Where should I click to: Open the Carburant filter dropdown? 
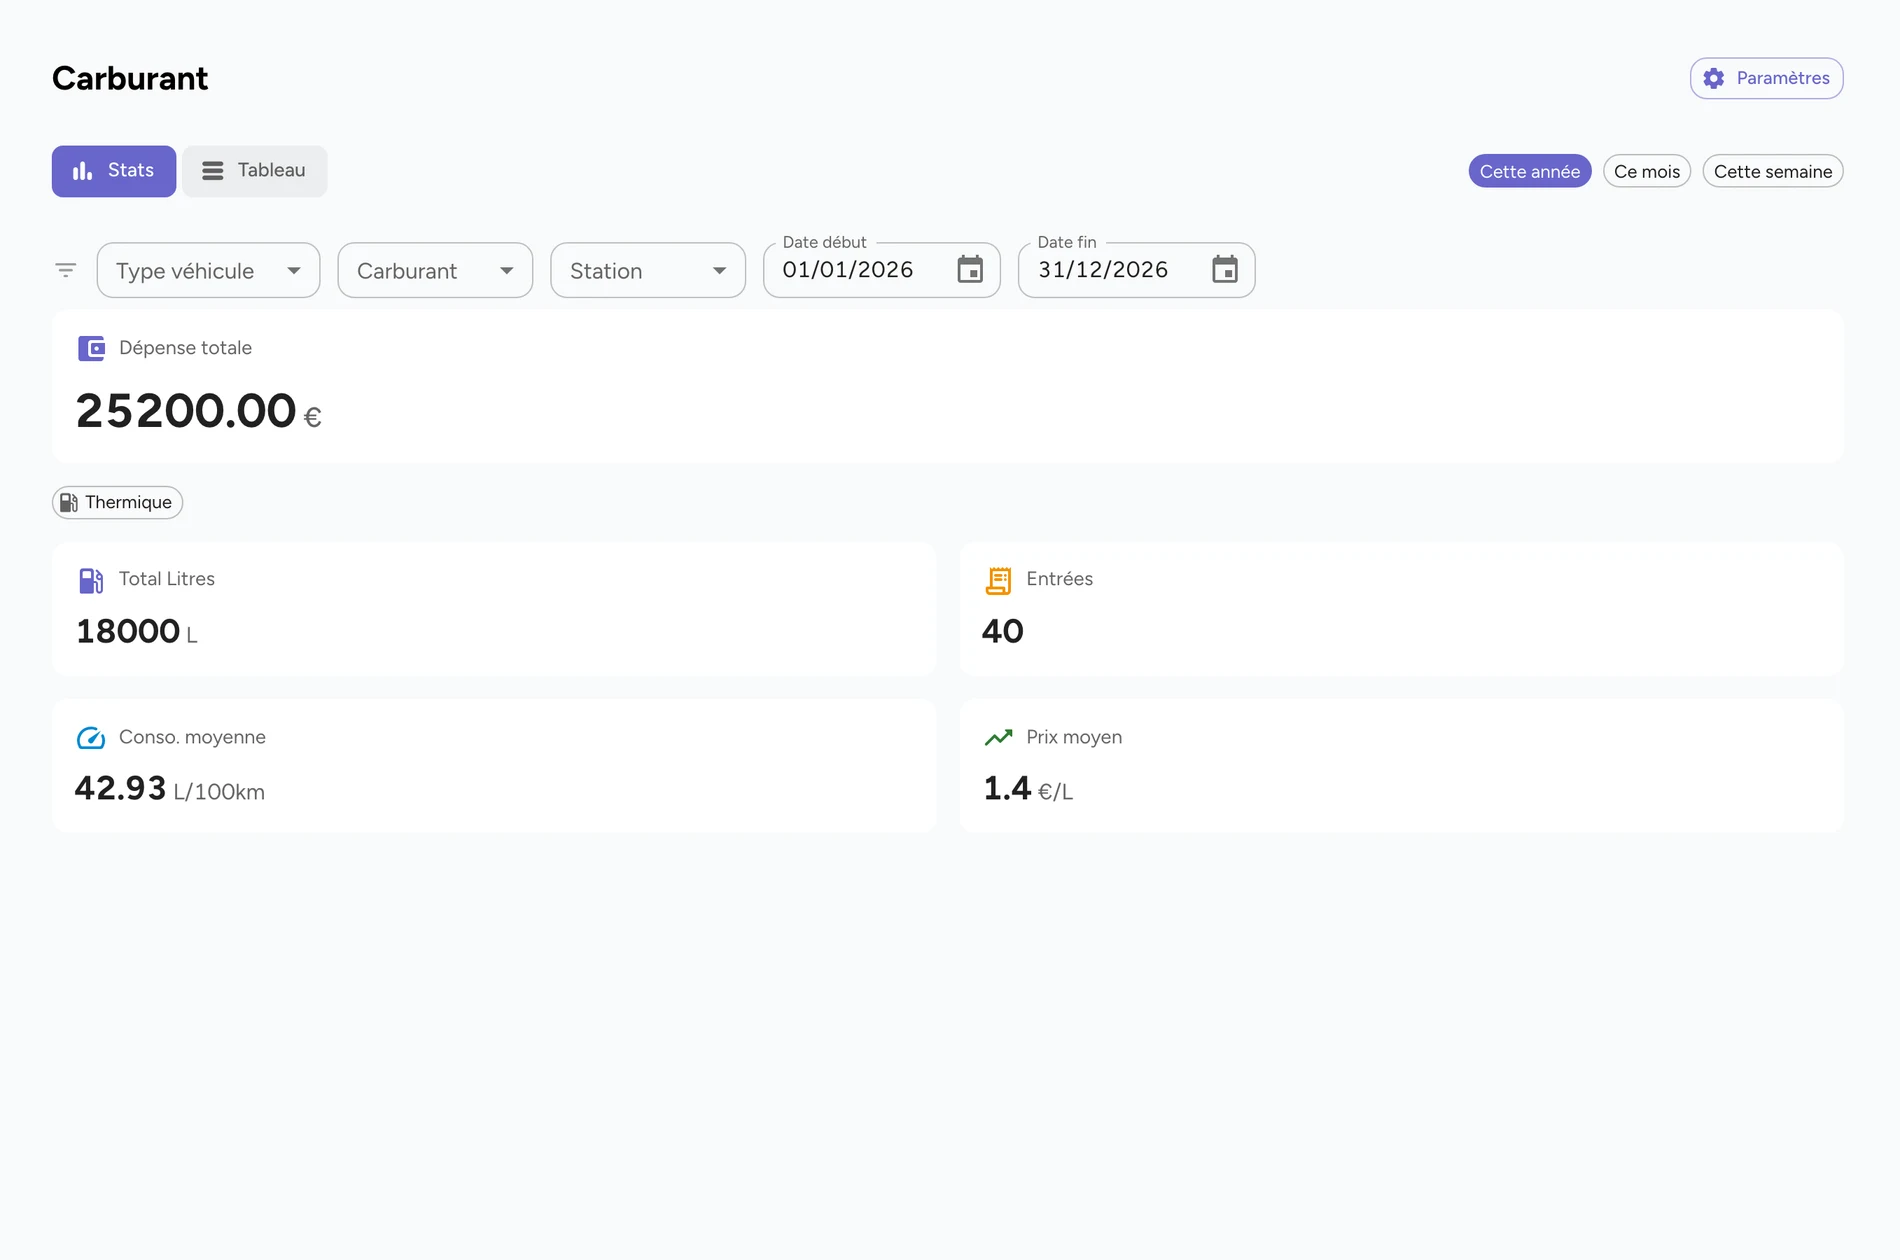tap(435, 270)
